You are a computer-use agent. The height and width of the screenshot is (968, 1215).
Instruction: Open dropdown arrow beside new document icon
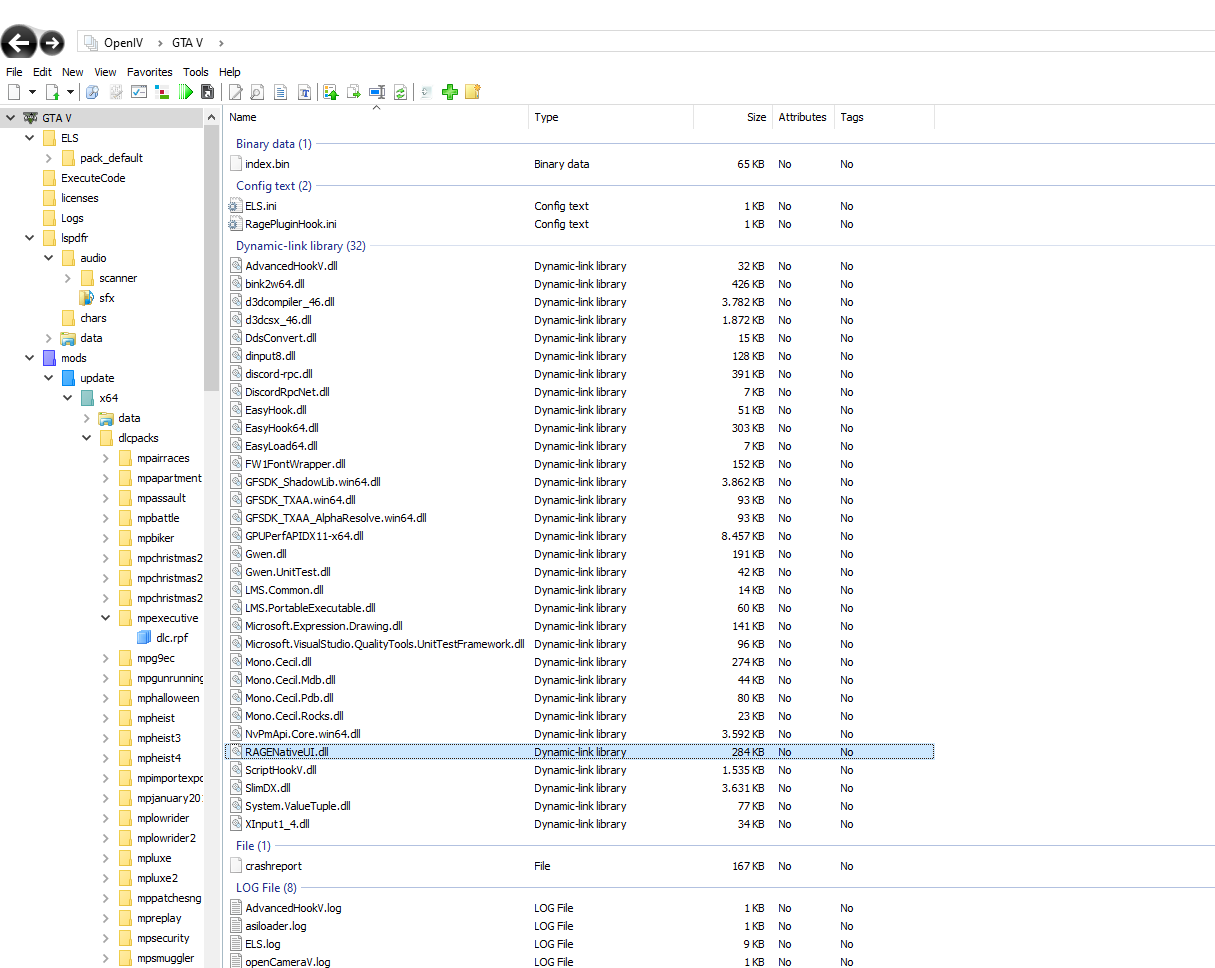pyautogui.click(x=32, y=92)
